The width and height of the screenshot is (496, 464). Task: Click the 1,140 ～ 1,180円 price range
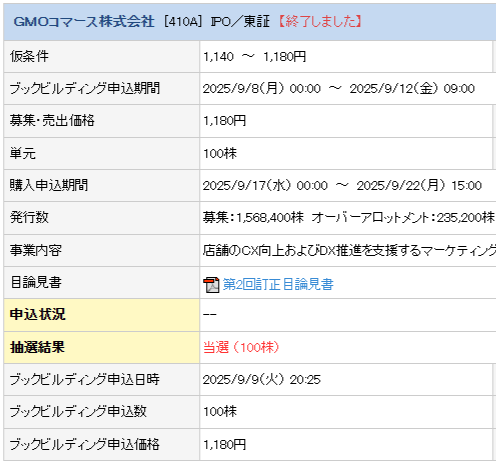pos(254,57)
